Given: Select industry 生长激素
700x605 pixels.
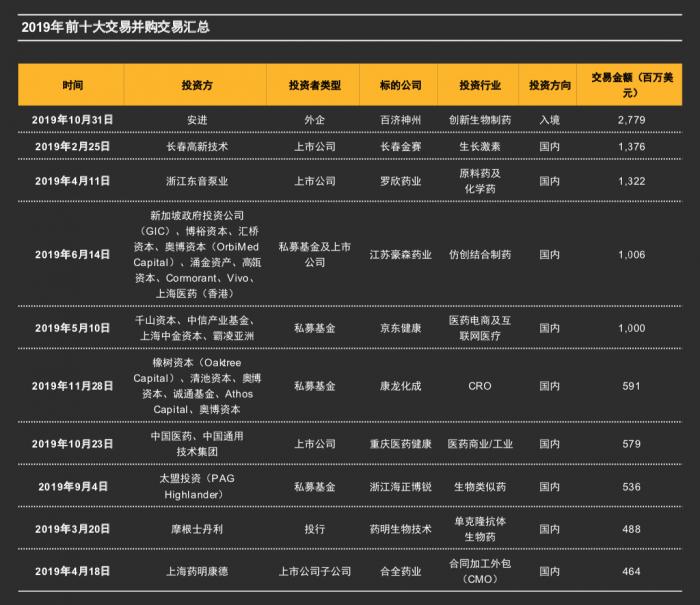Looking at the screenshot, I should 480,146.
